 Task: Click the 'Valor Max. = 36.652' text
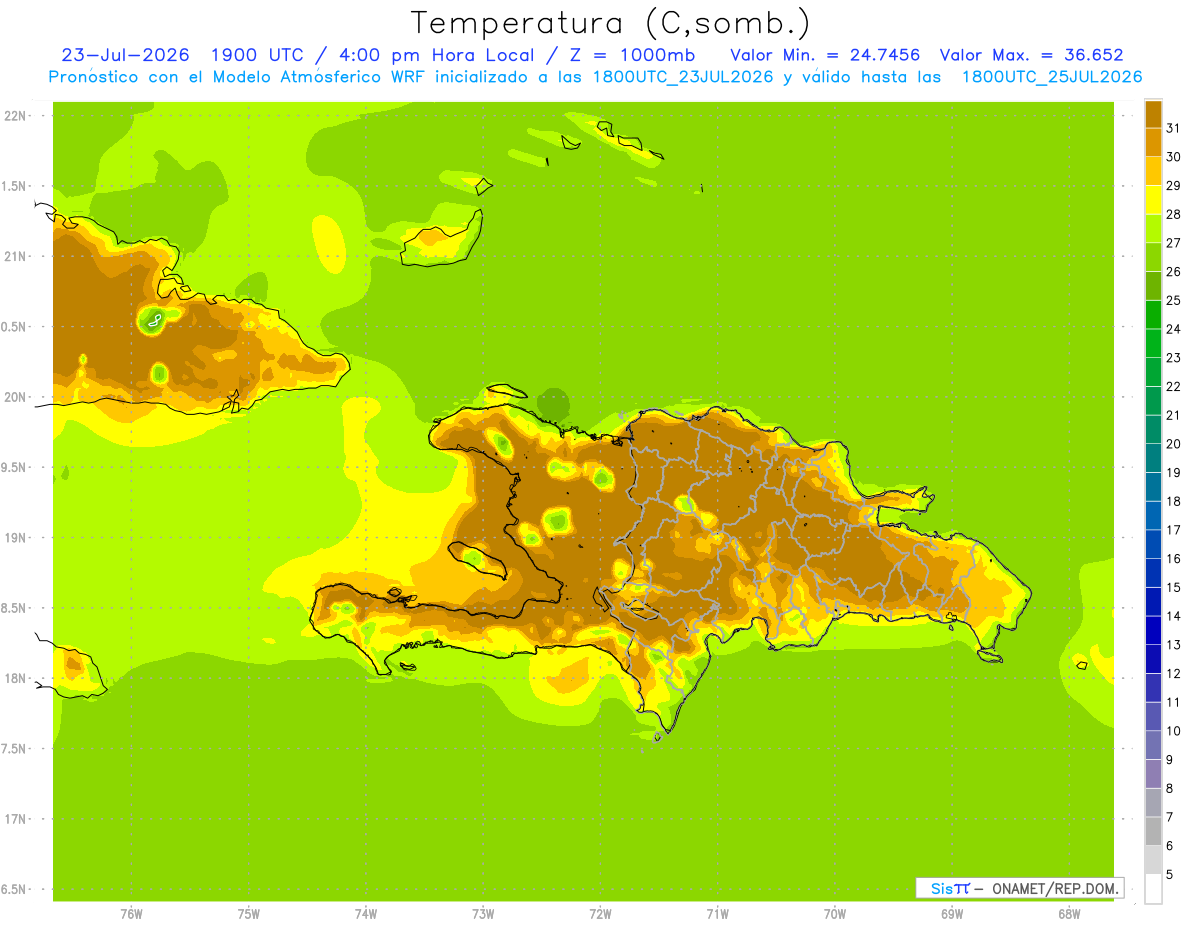tap(1032, 55)
